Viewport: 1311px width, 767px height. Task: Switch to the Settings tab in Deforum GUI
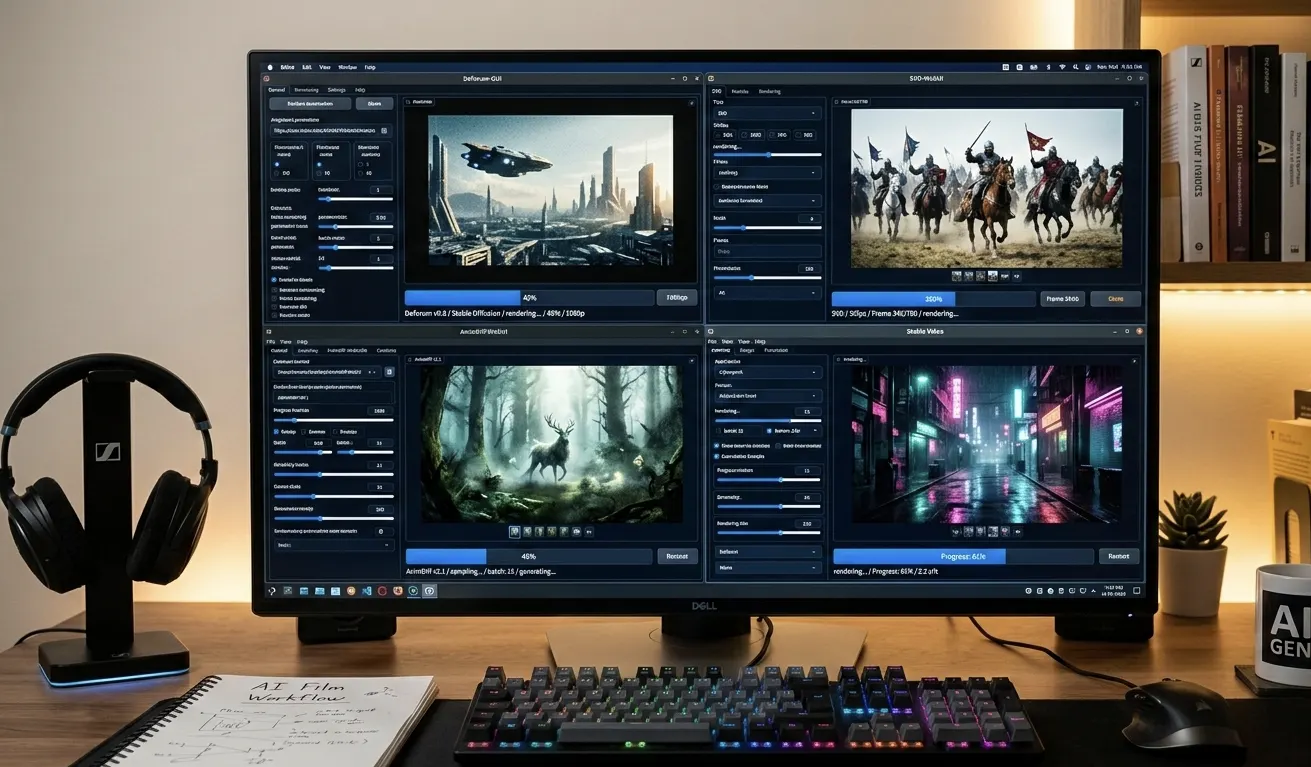click(x=335, y=90)
